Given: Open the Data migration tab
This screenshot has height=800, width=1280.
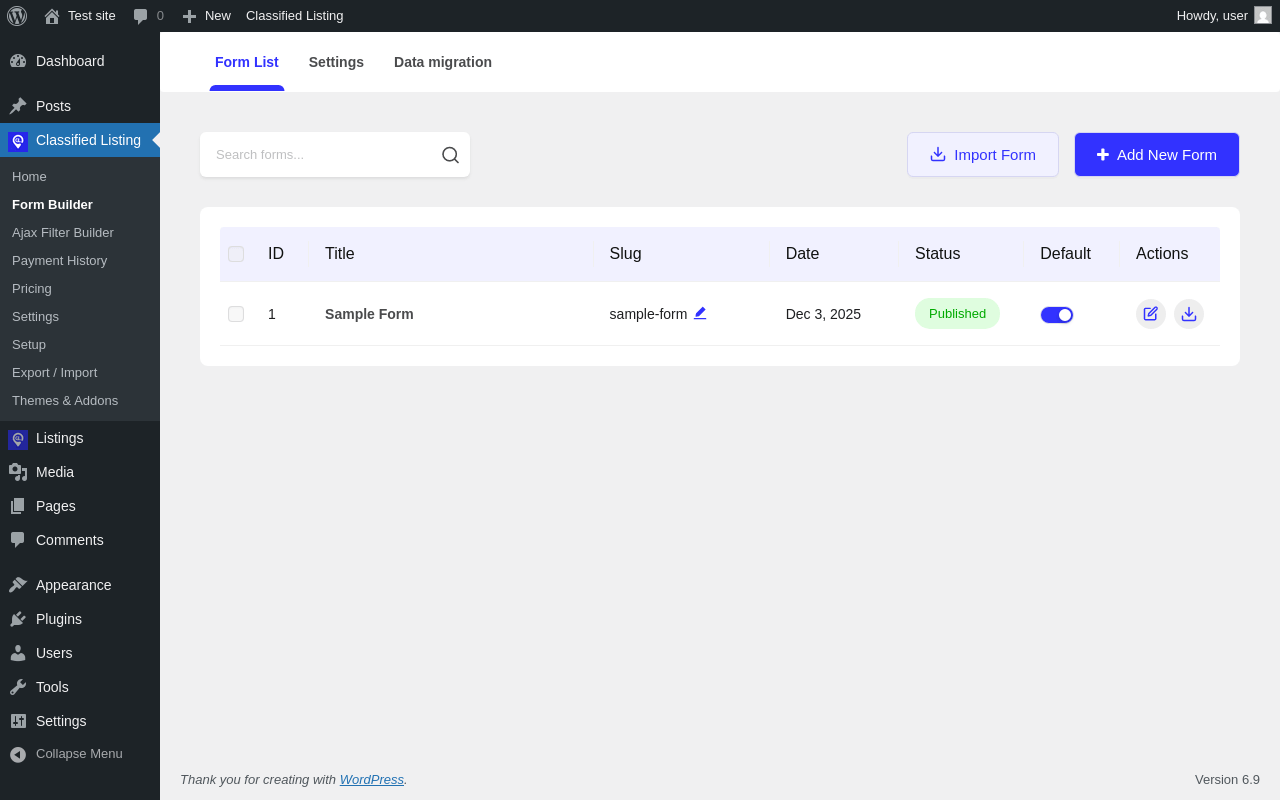Looking at the screenshot, I should (442, 62).
